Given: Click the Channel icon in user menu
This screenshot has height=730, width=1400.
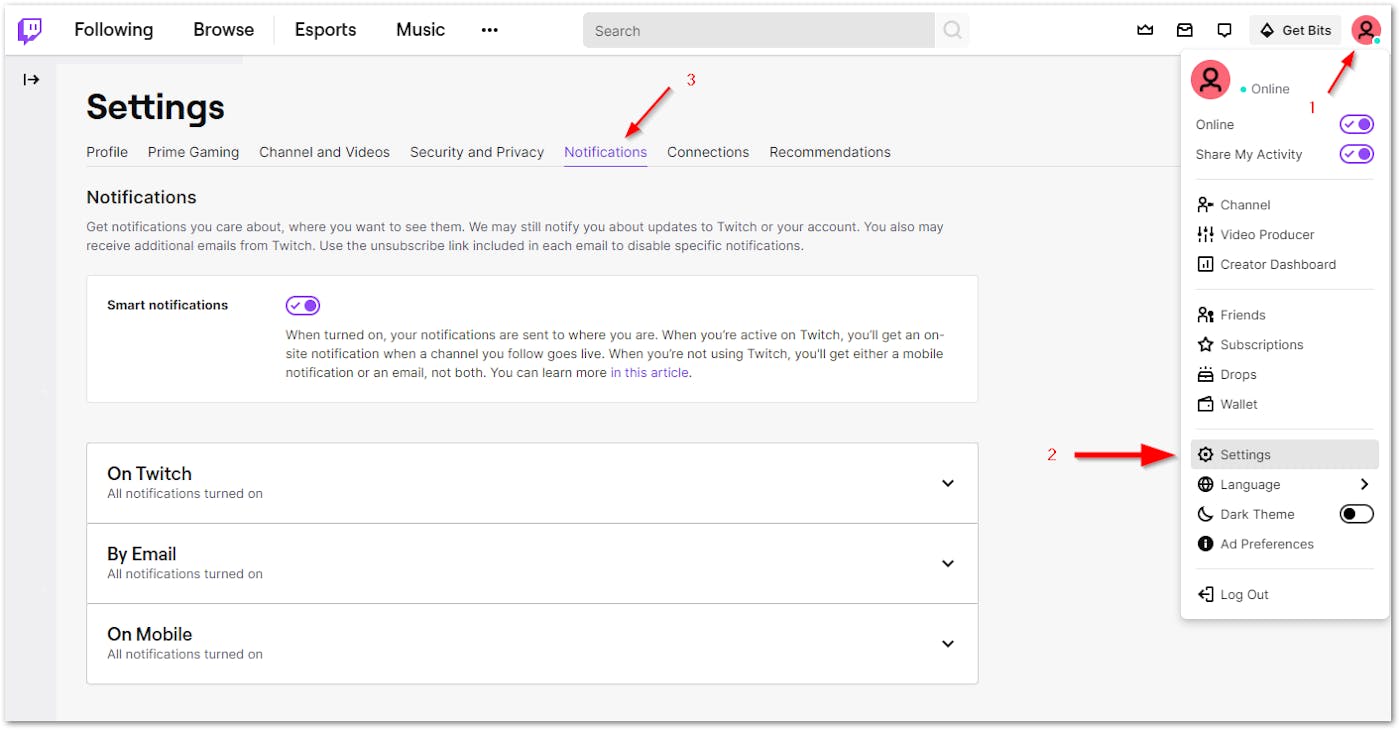Looking at the screenshot, I should (1205, 205).
